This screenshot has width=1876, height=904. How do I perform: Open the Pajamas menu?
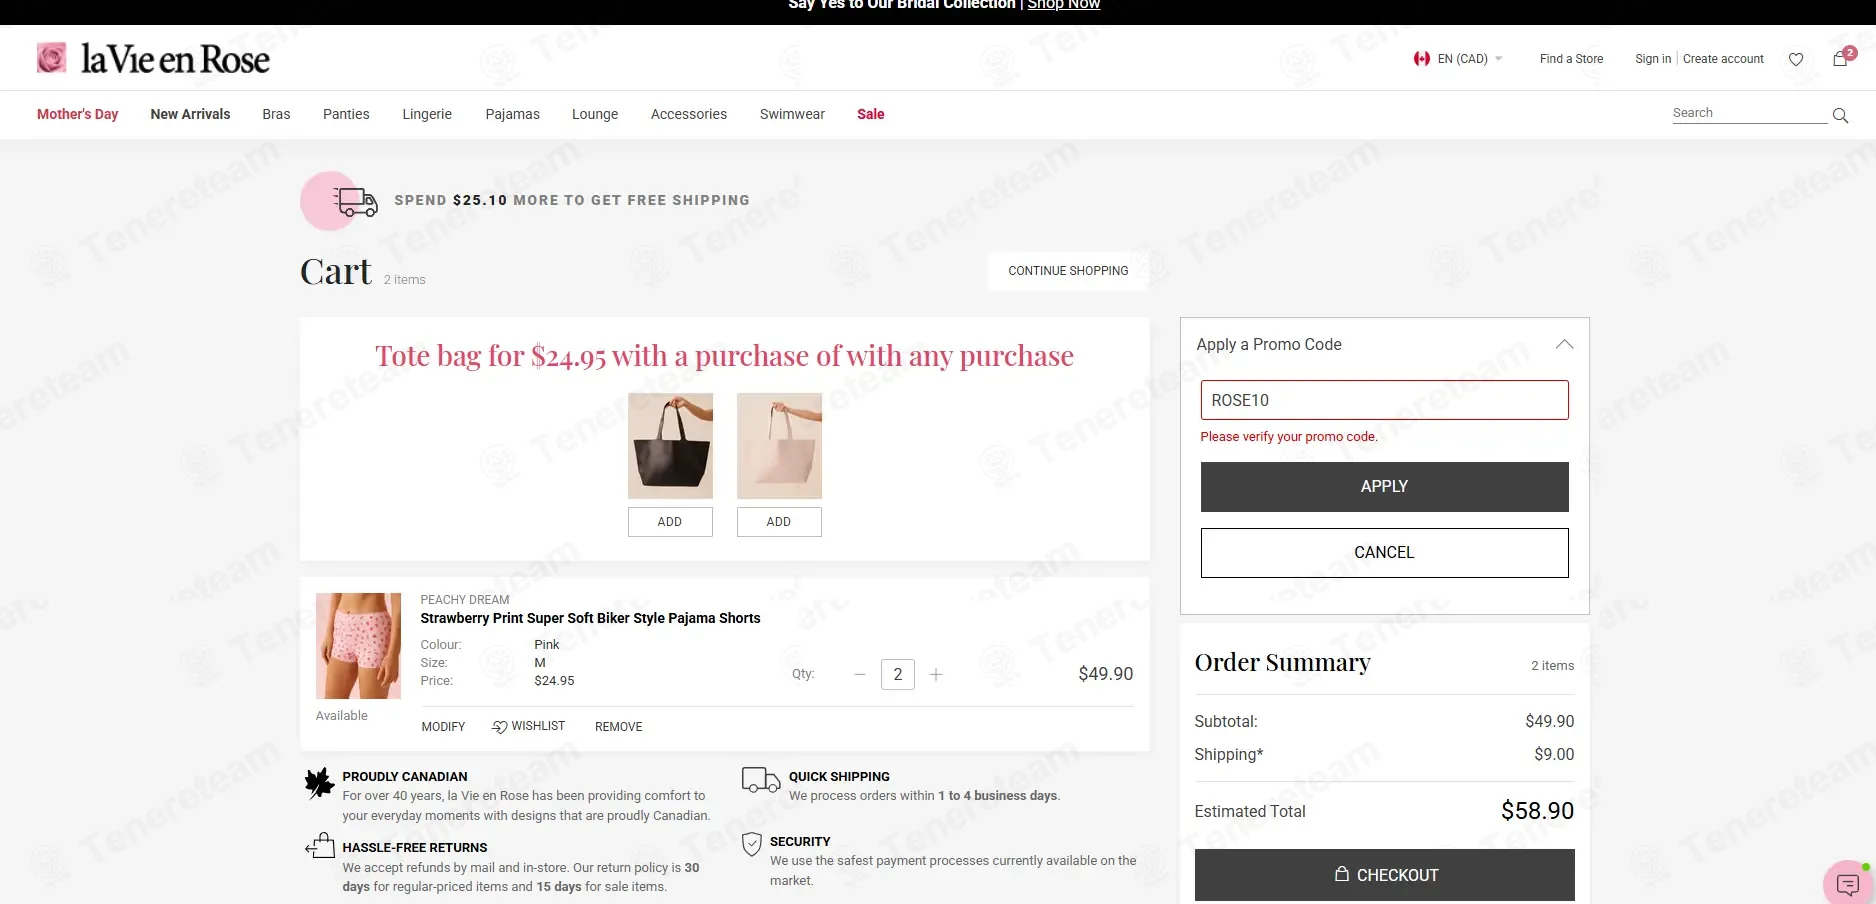click(x=512, y=114)
